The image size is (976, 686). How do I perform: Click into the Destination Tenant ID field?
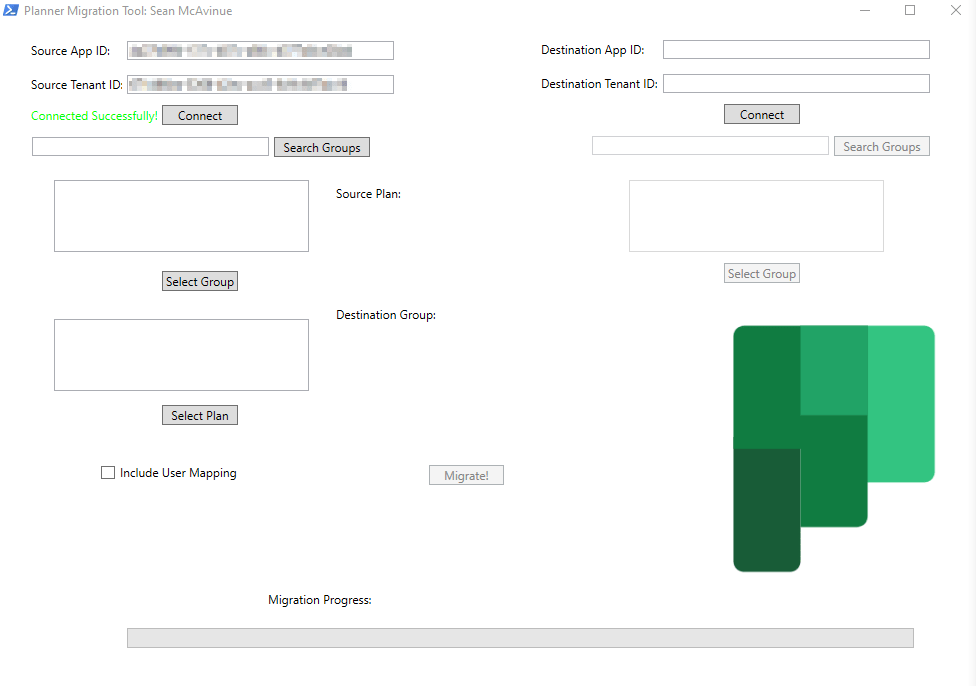(796, 84)
